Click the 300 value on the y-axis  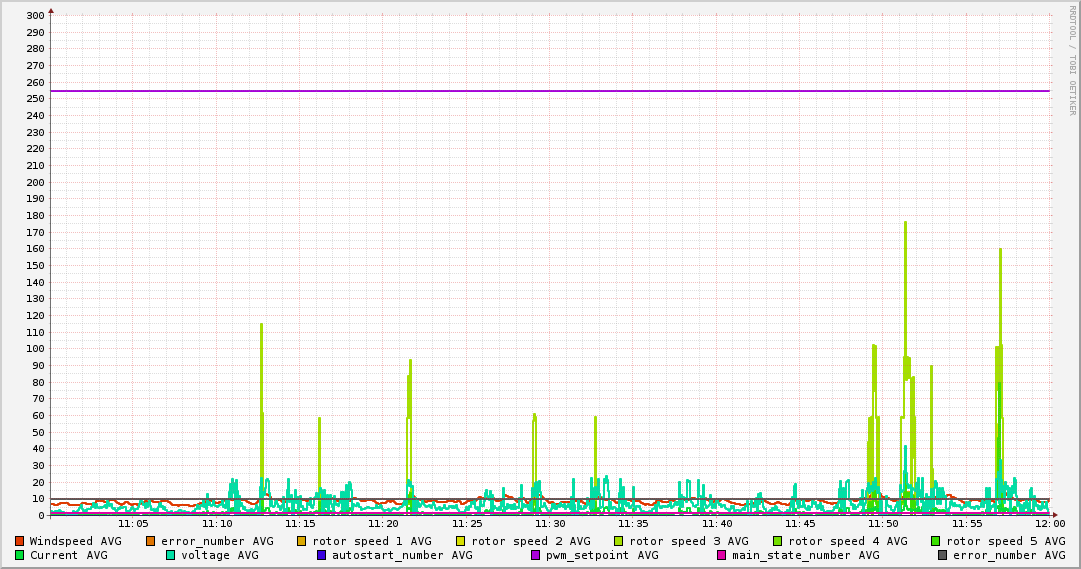[x=35, y=16]
